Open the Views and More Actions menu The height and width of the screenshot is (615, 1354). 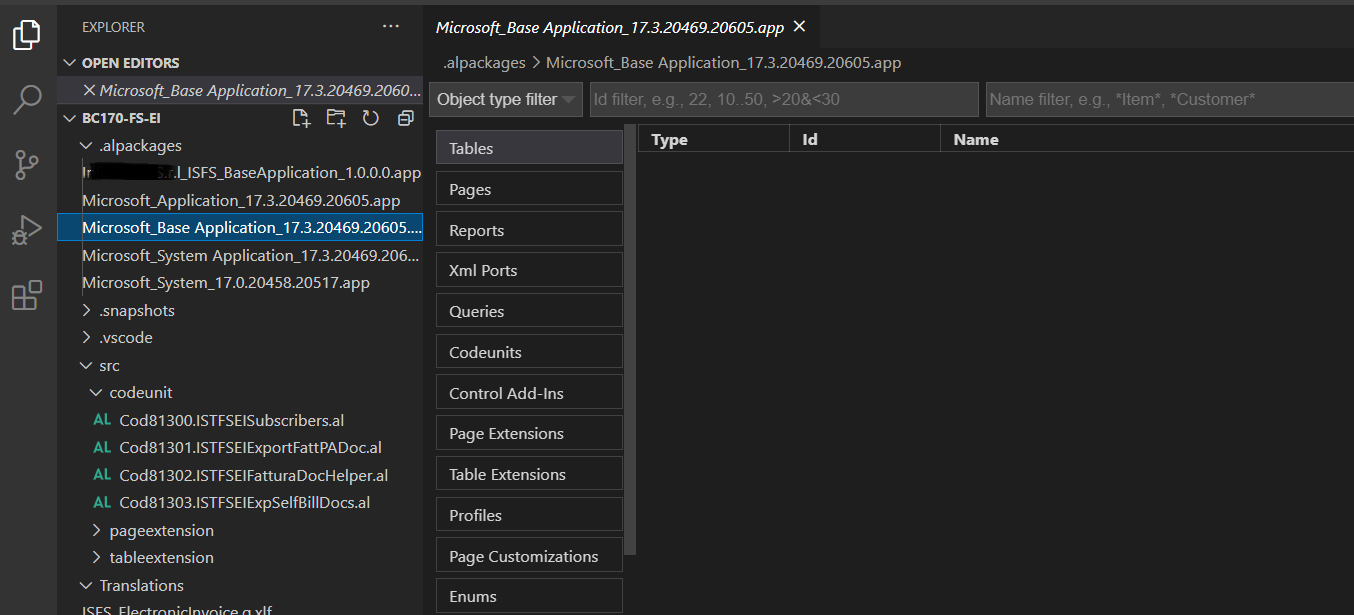(x=390, y=26)
